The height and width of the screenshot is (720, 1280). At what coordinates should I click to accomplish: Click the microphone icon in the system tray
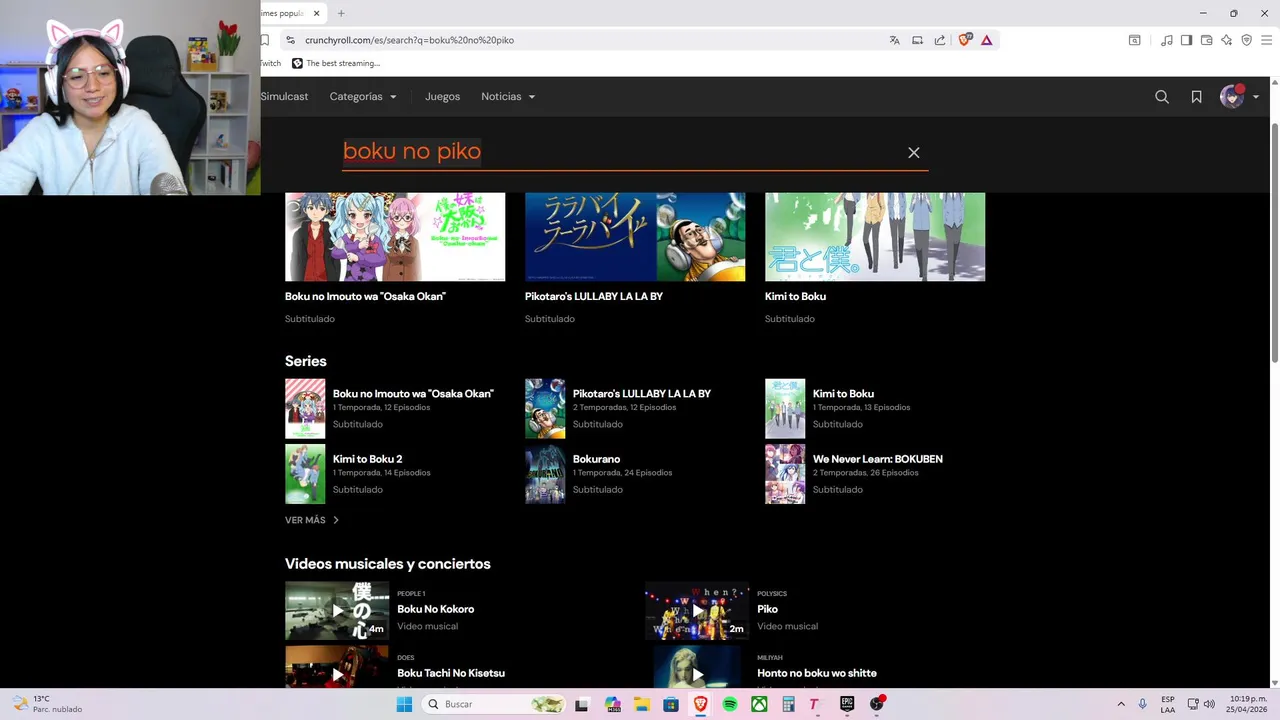[x=1142, y=704]
